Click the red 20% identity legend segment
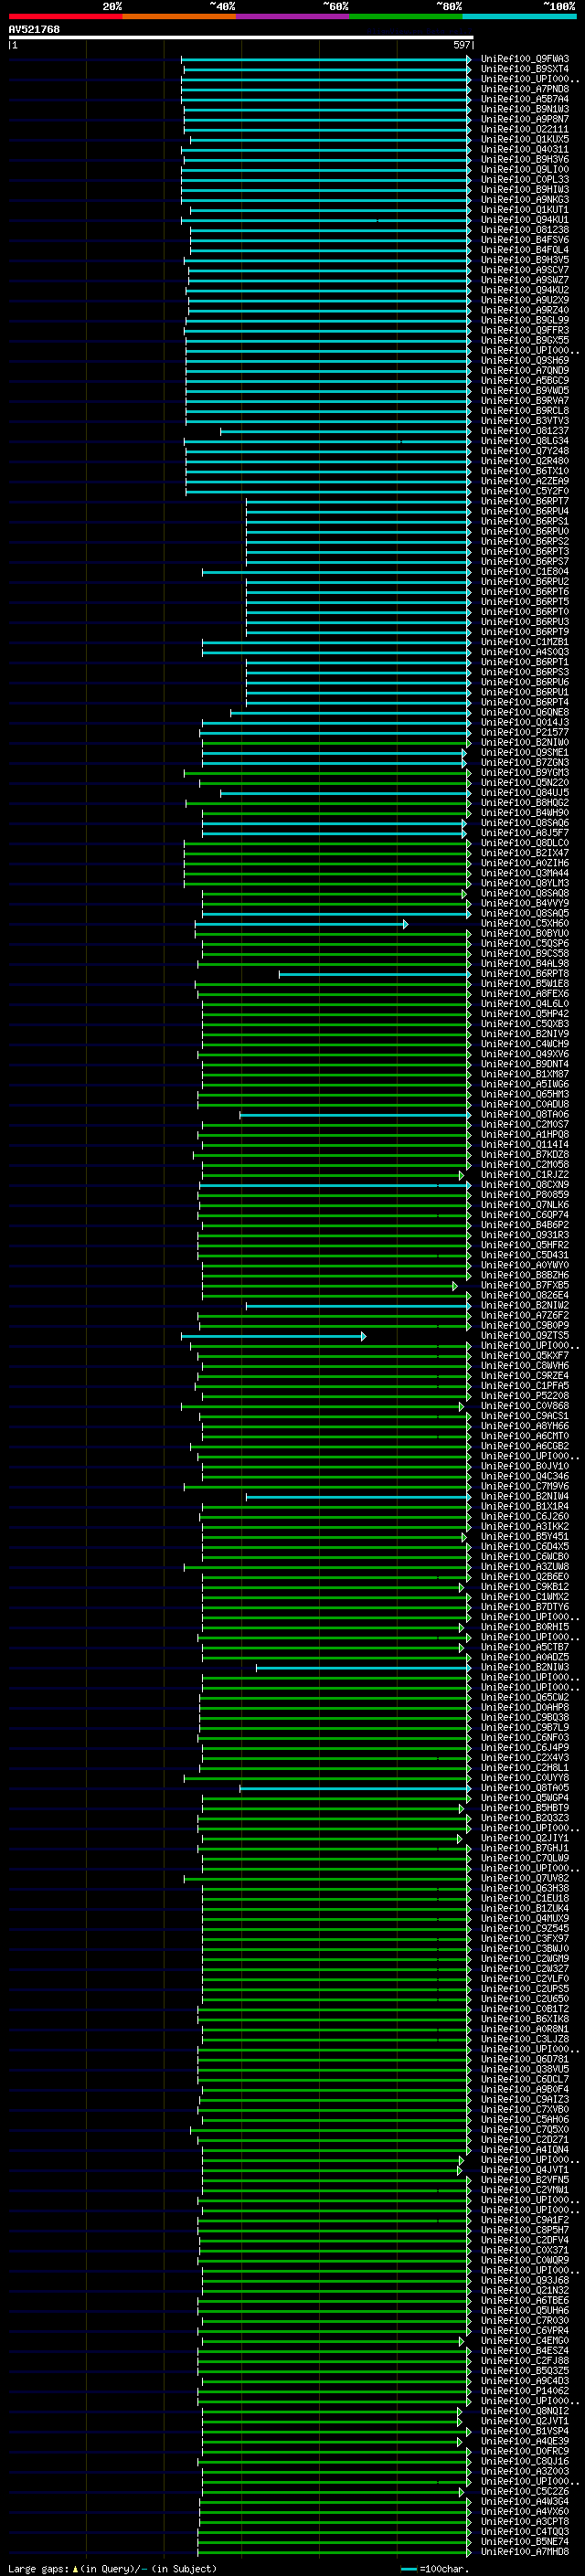The image size is (585, 2576). (x=65, y=16)
